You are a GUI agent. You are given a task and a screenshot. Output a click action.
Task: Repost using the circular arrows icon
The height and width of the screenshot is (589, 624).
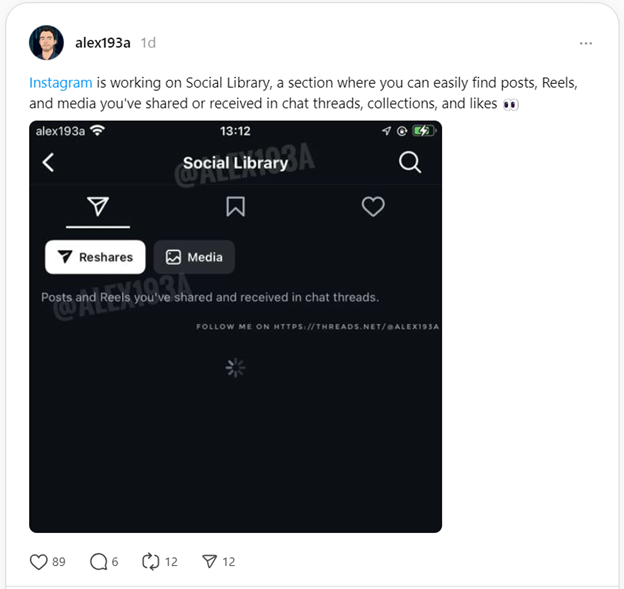click(x=151, y=562)
